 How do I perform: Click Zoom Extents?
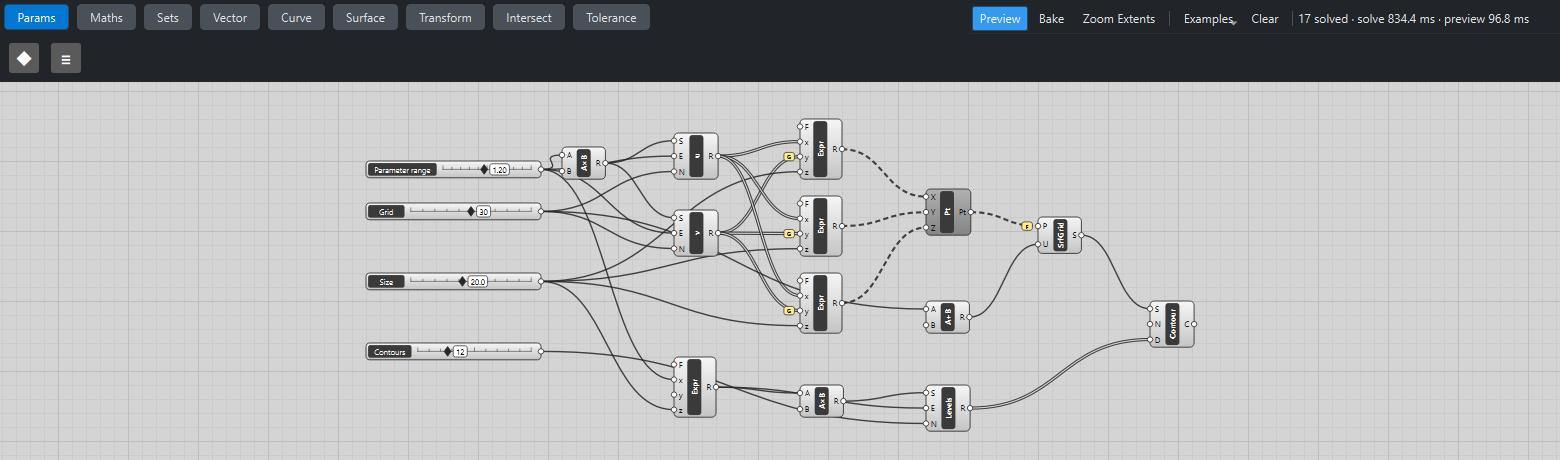point(1119,19)
